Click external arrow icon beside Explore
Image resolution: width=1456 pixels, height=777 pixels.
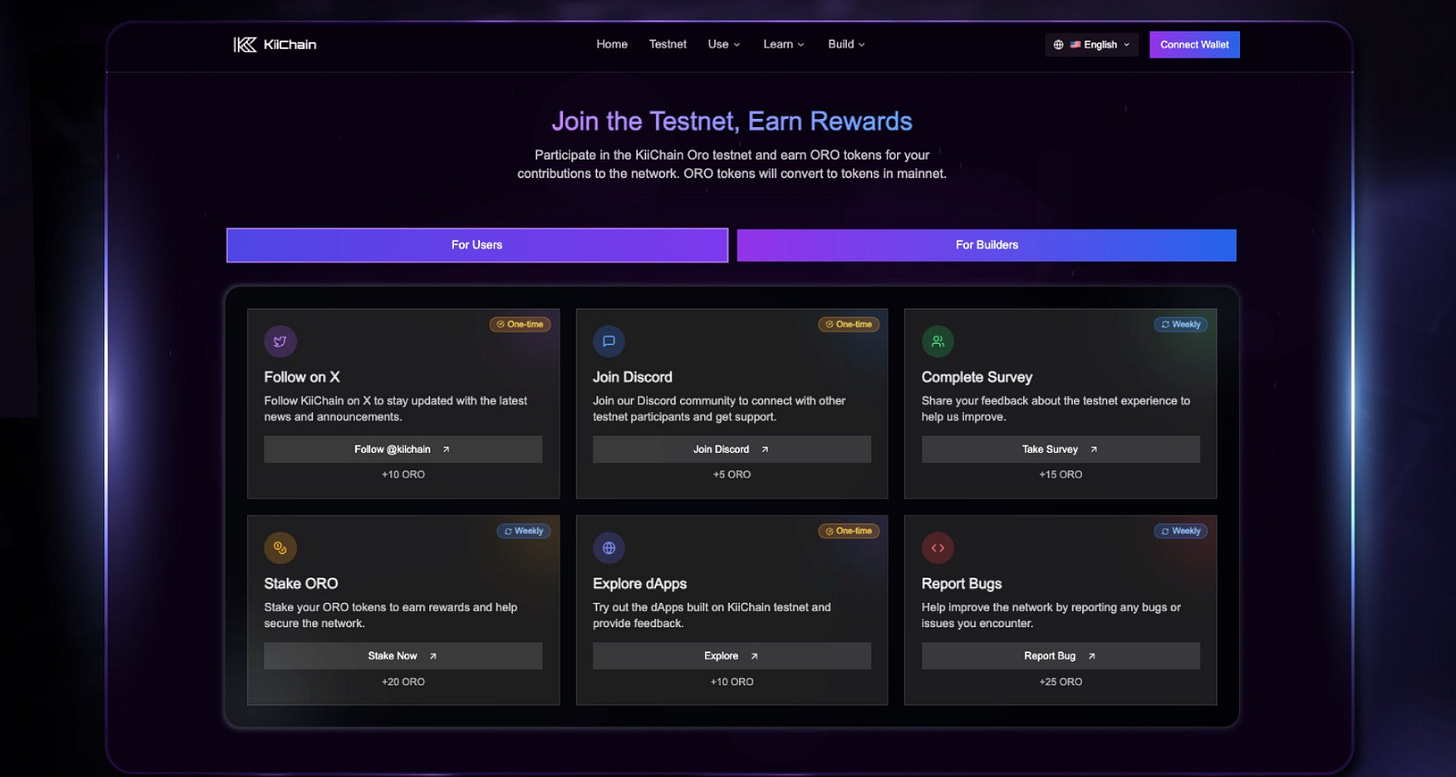click(754, 657)
